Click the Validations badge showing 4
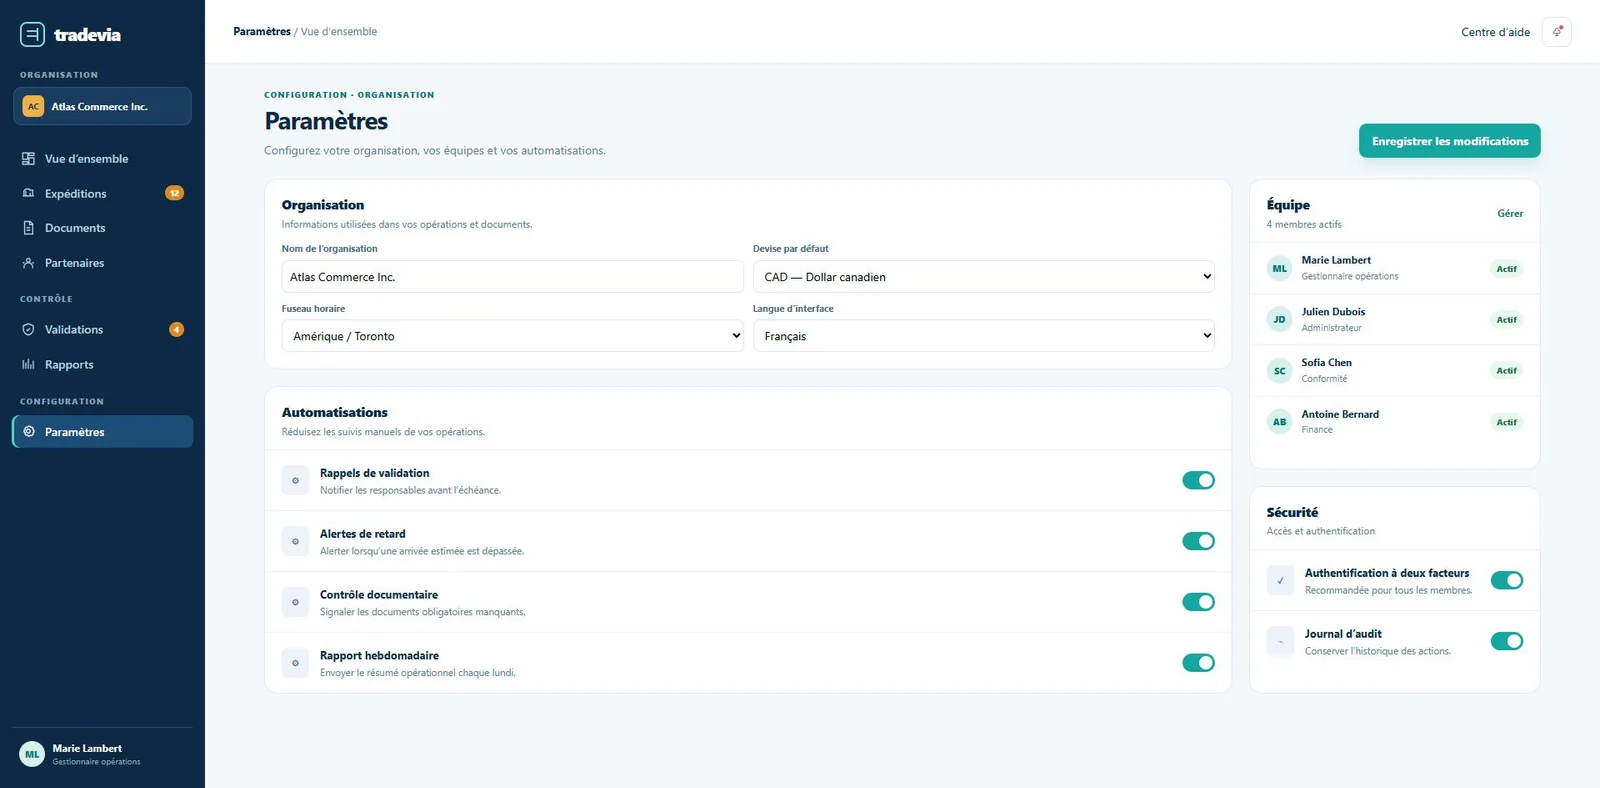This screenshot has width=1600, height=788. 177,329
